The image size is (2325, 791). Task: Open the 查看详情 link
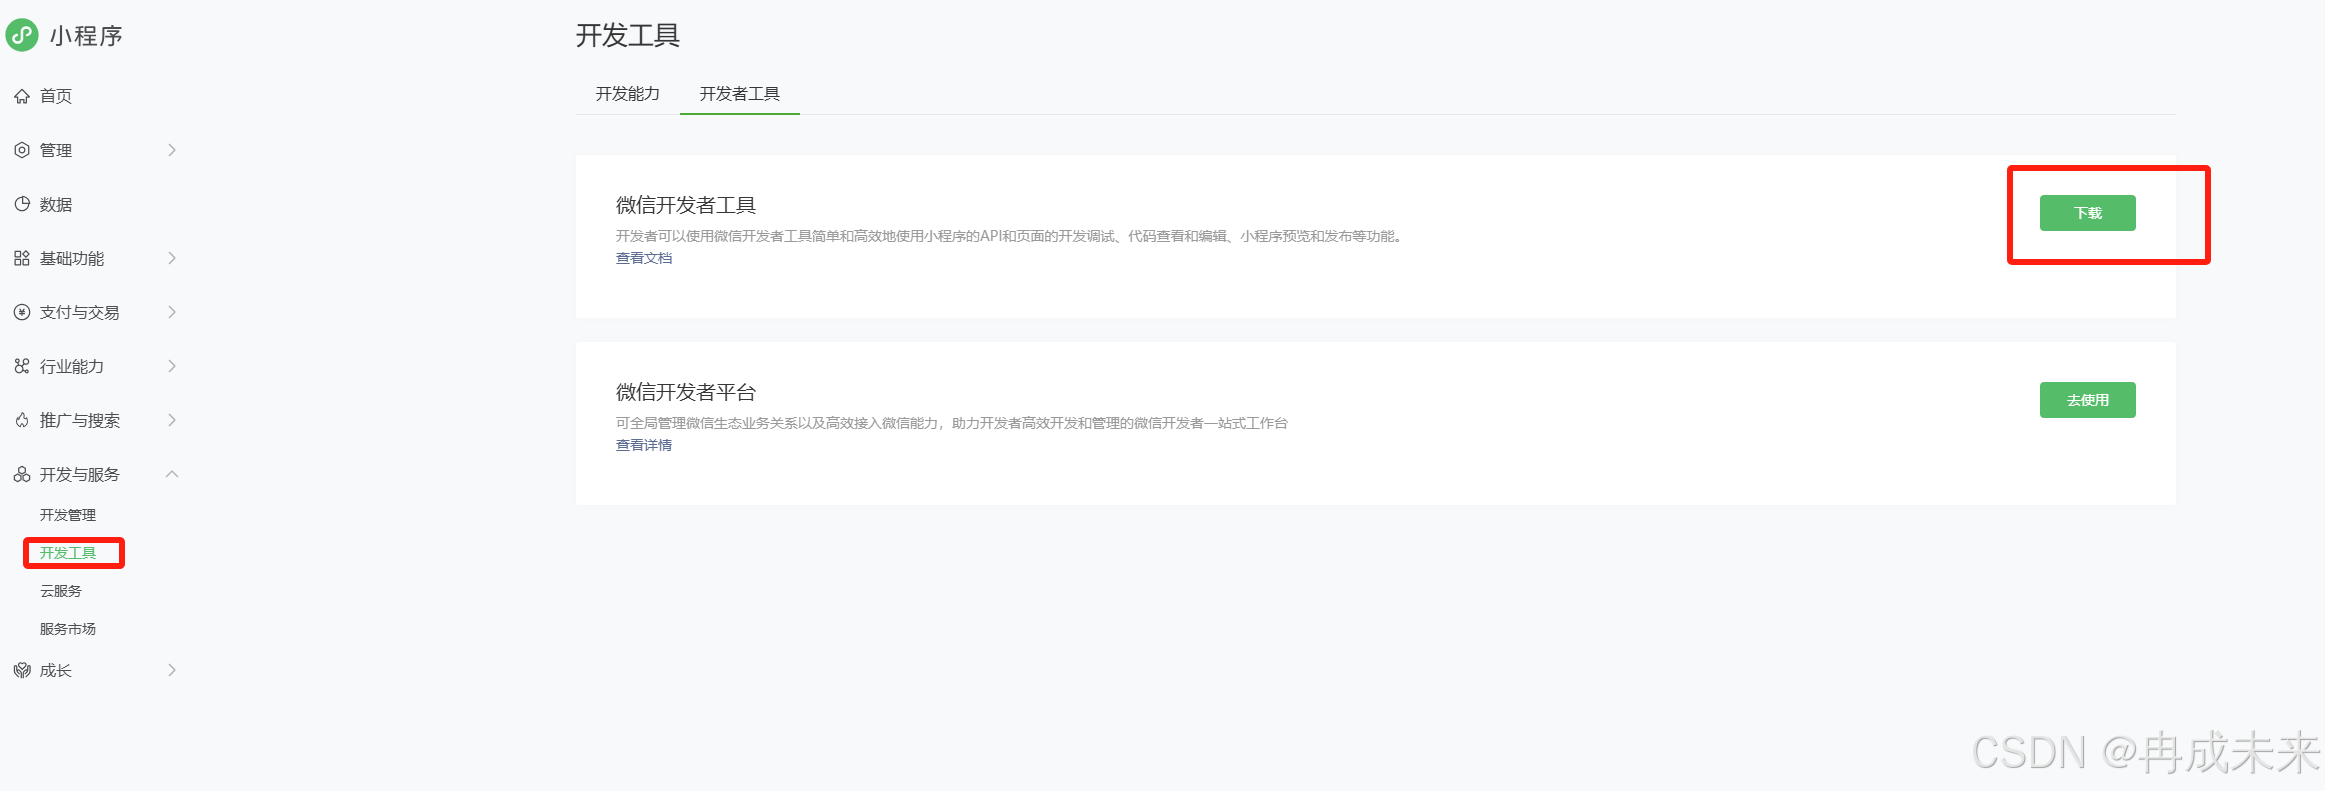(x=644, y=445)
